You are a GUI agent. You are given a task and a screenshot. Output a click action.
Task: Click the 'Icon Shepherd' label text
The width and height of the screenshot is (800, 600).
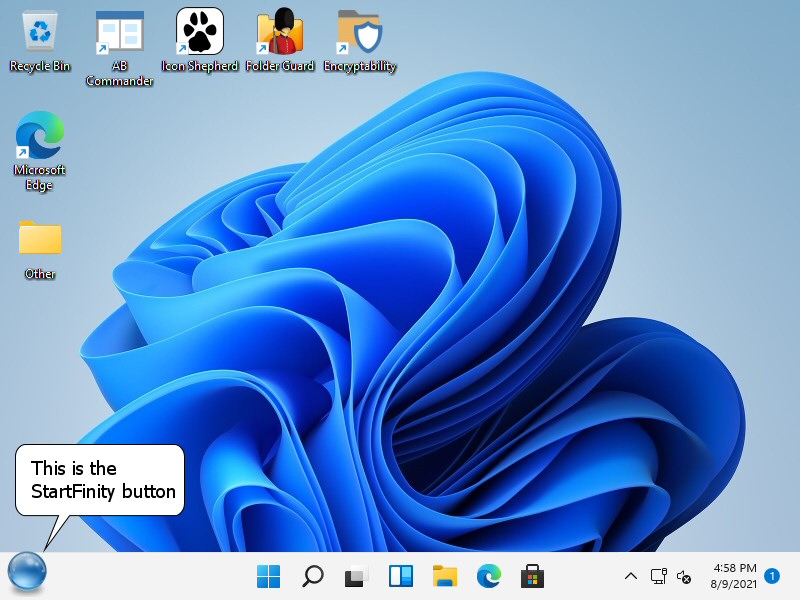coord(200,66)
